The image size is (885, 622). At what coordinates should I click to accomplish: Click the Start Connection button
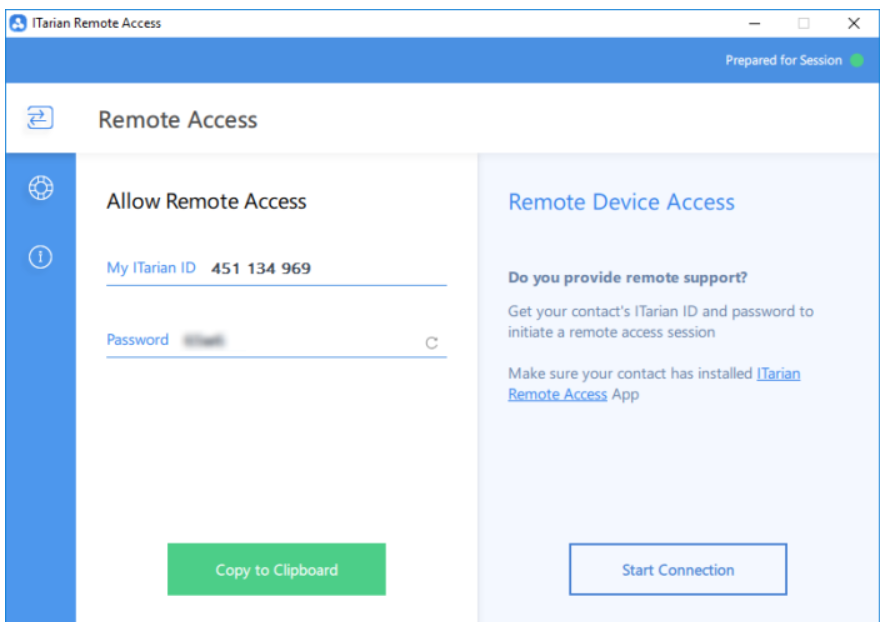[677, 570]
